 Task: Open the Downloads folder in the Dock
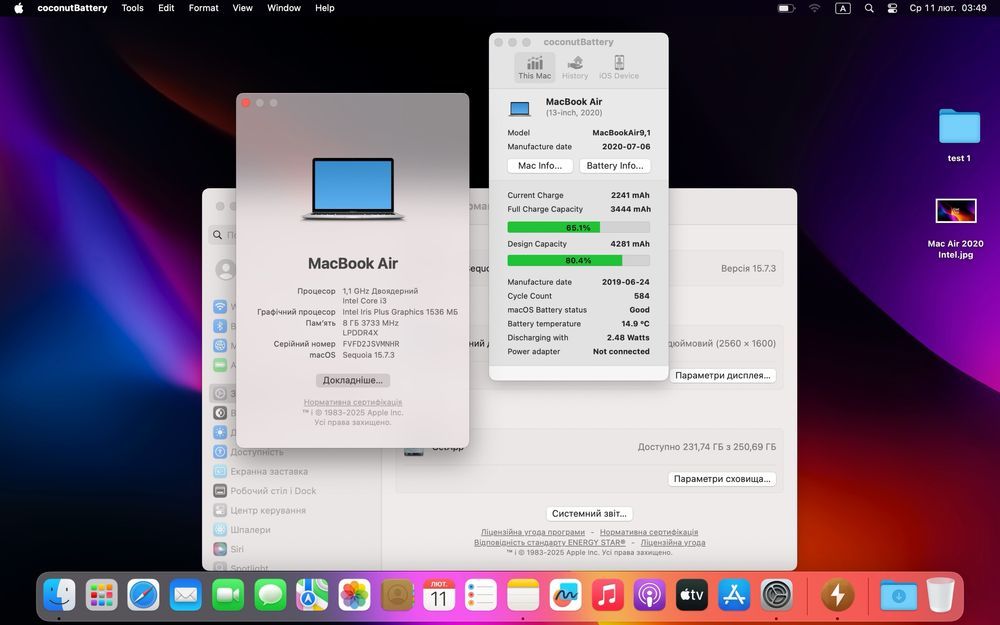[x=899, y=596]
